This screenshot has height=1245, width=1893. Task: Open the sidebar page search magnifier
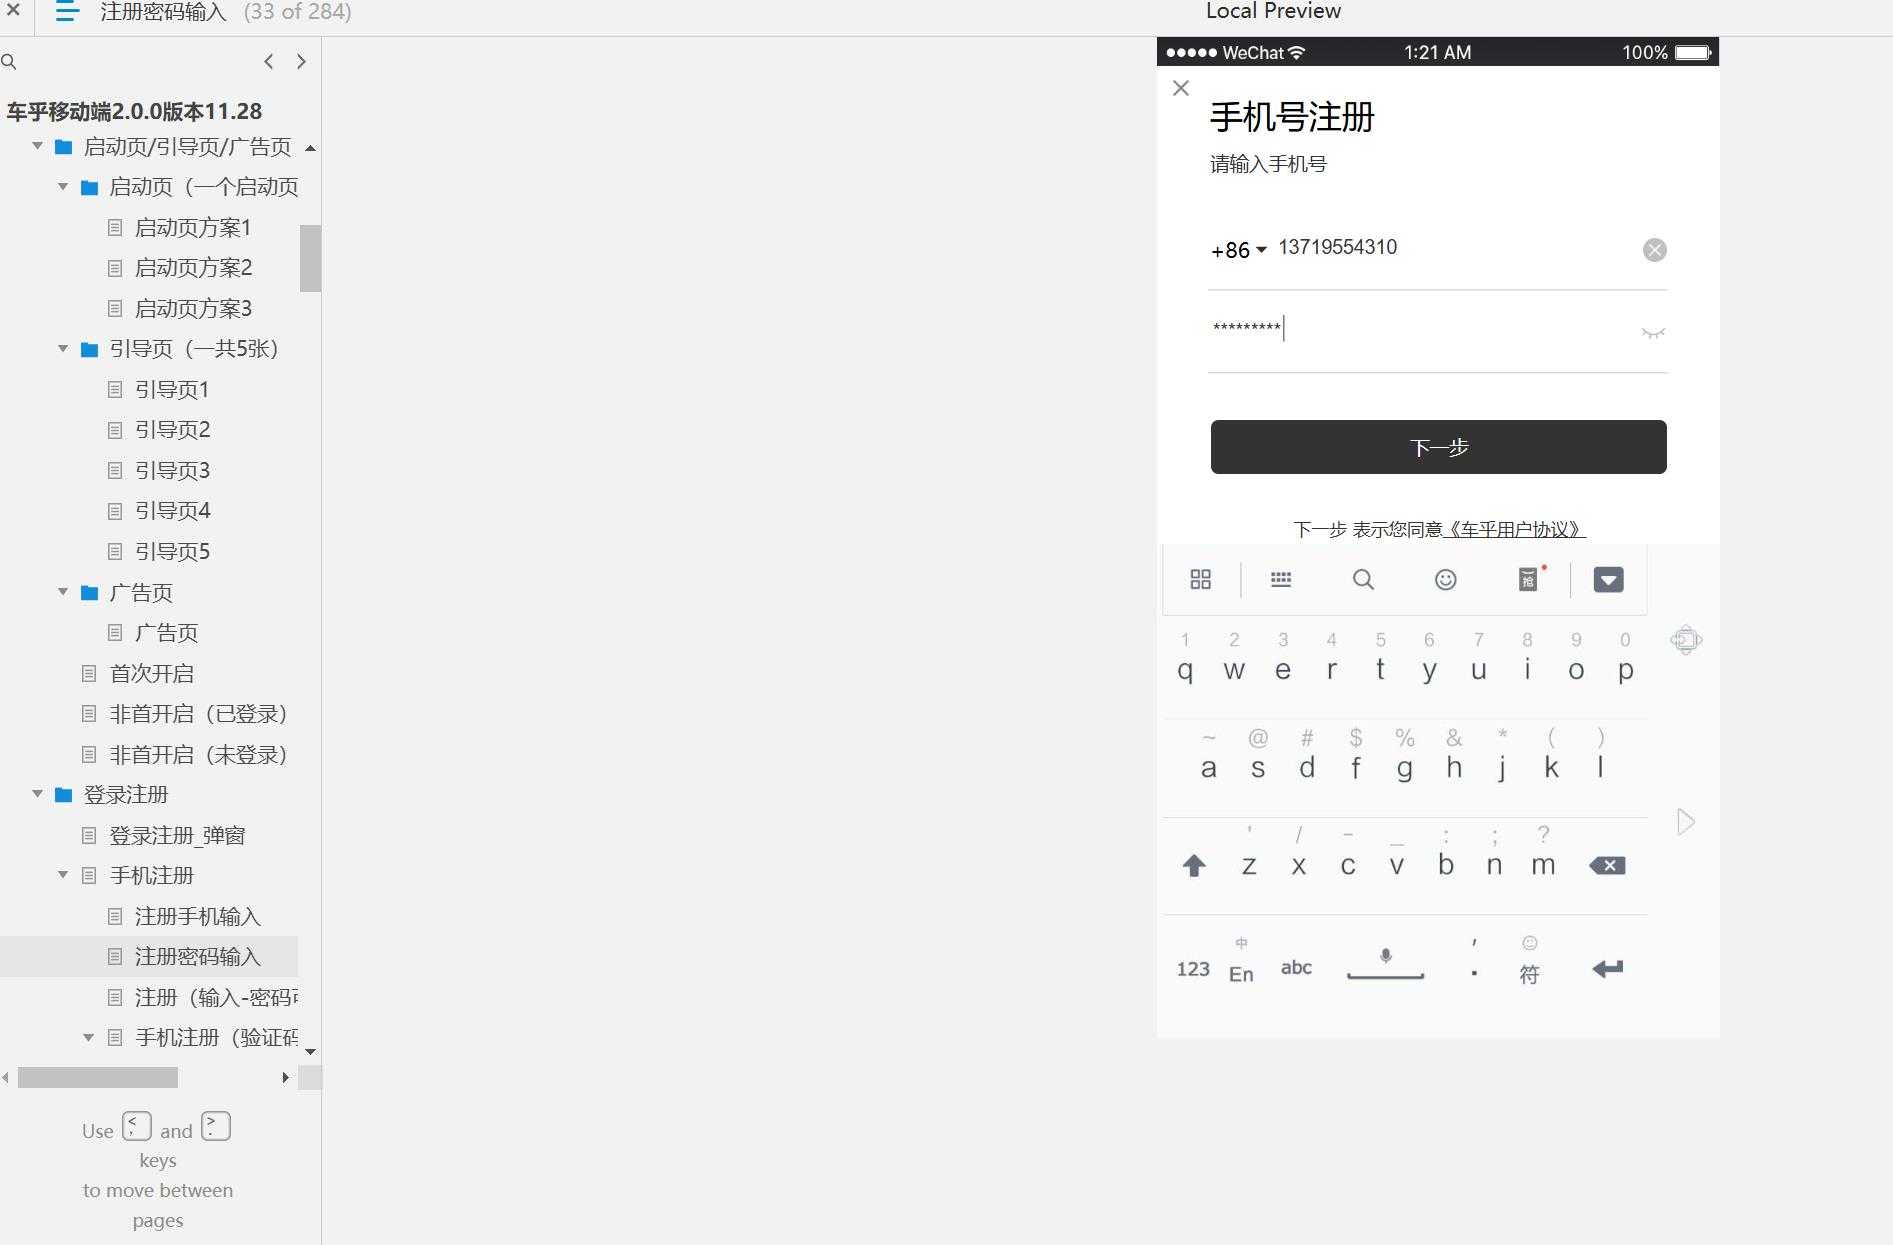point(10,61)
